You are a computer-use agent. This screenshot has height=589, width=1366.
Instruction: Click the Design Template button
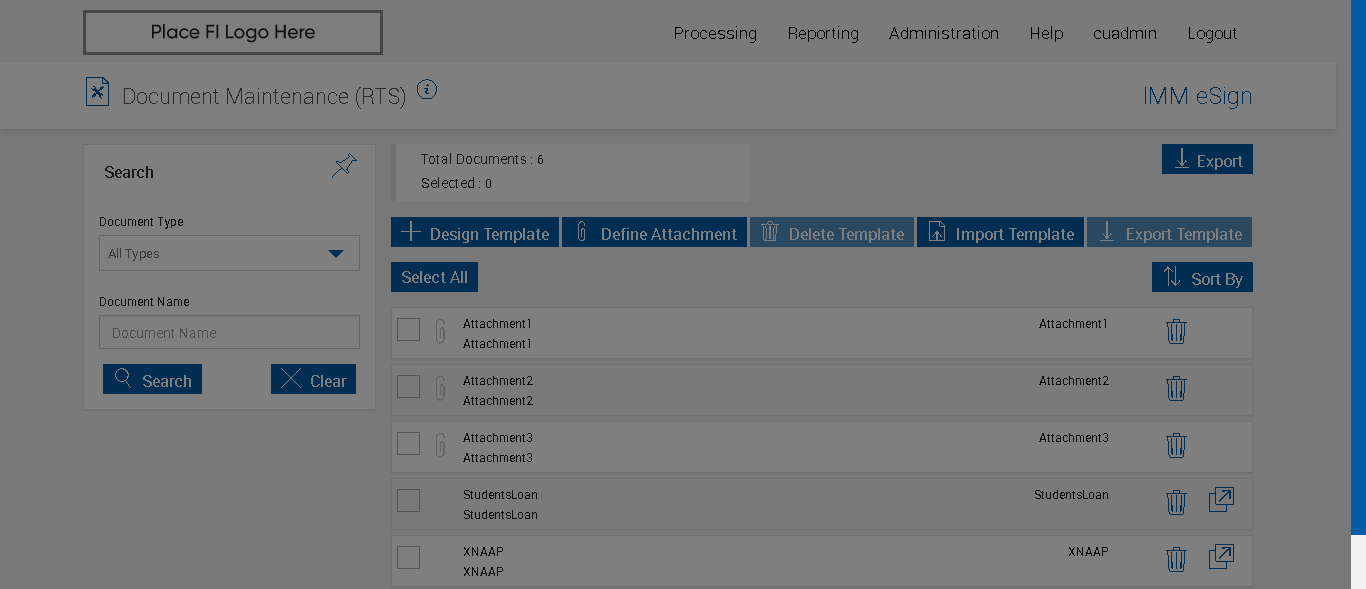pos(475,233)
